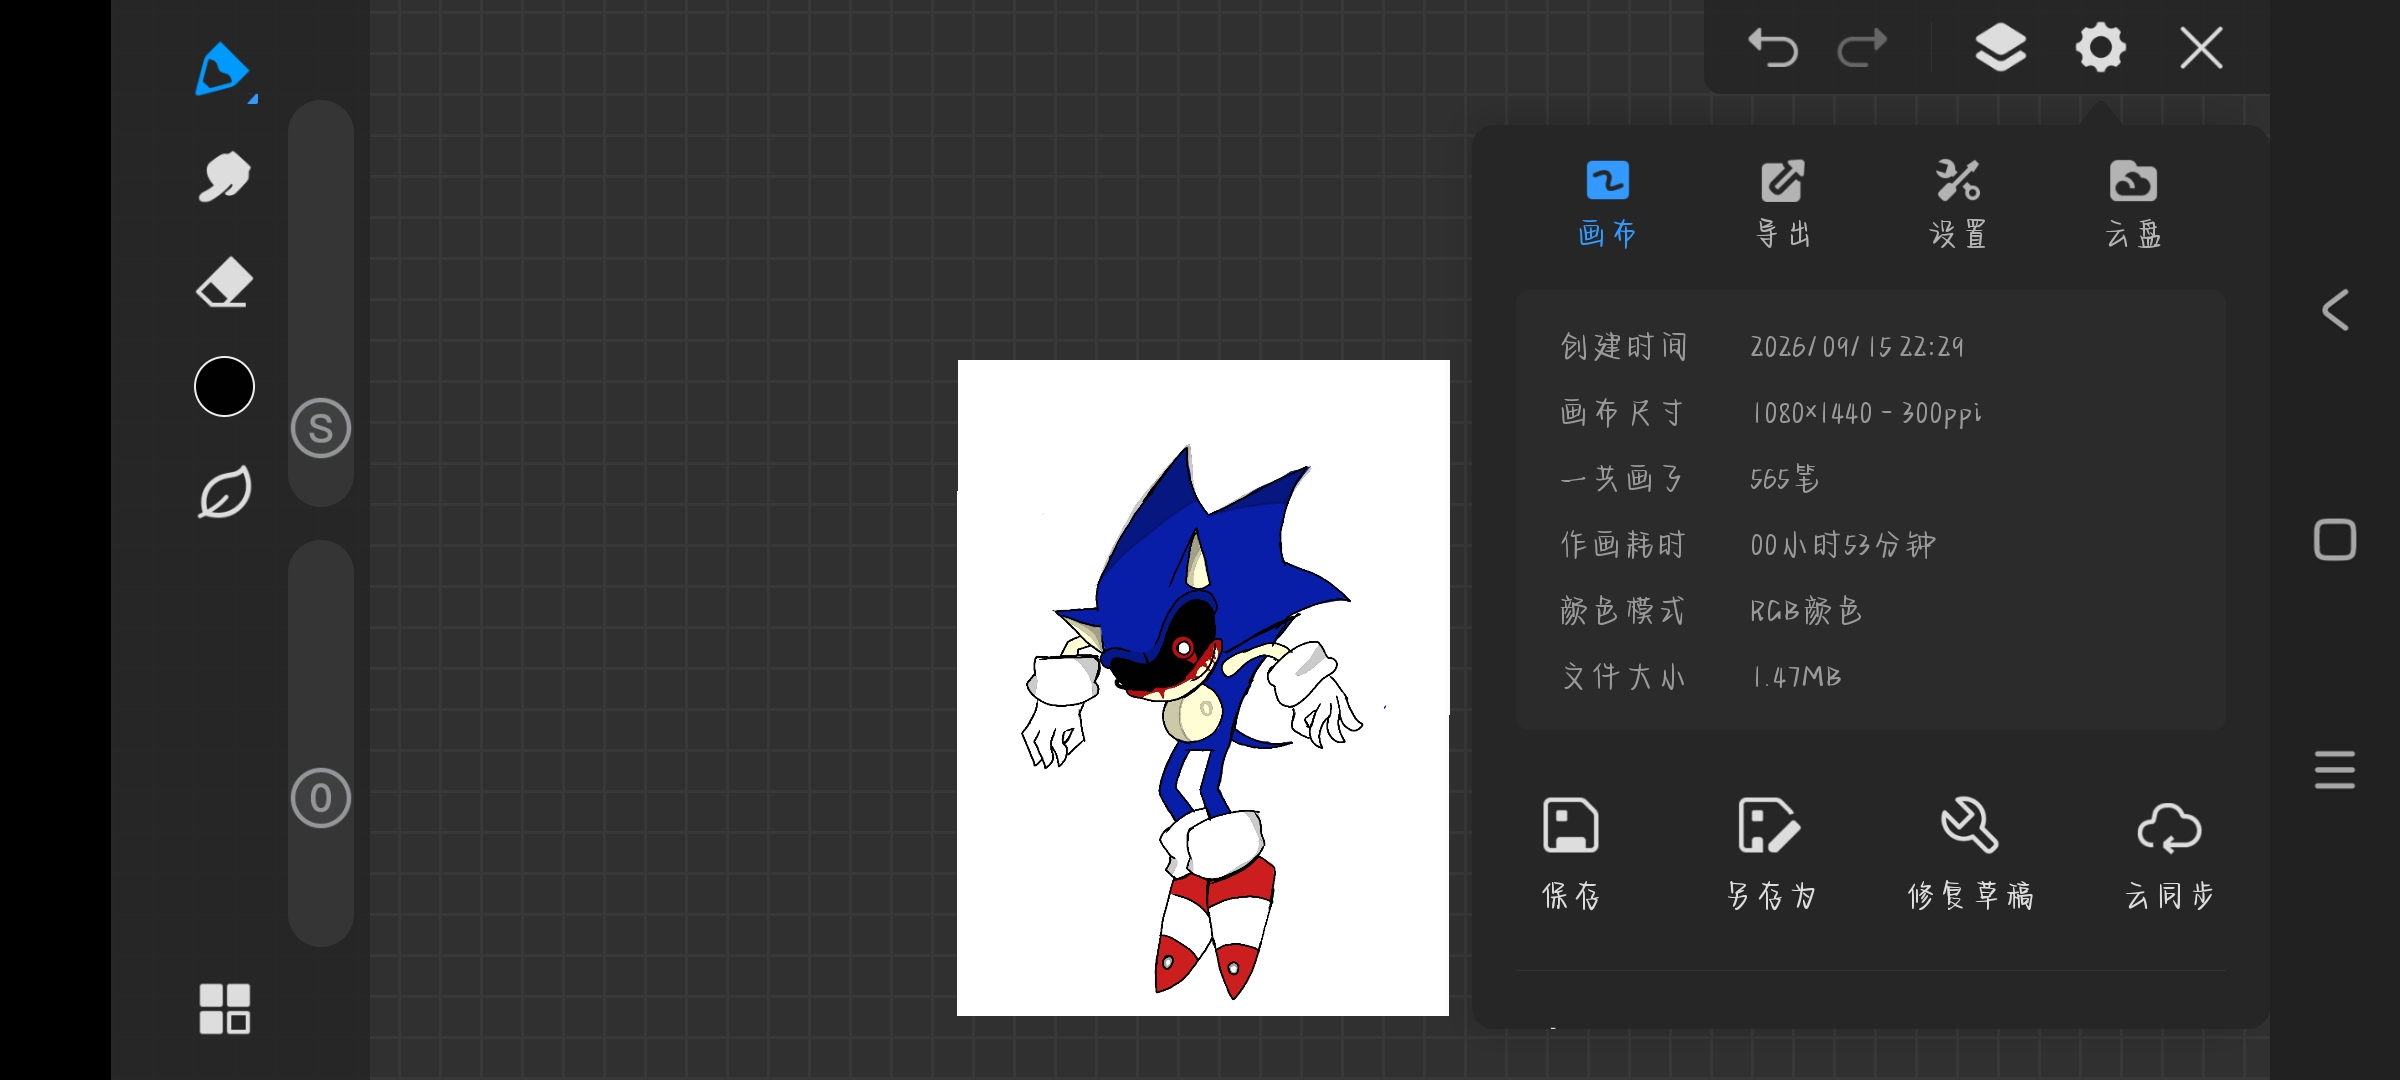Click the redo arrow
Viewport: 2400px width, 1080px height.
coord(1862,48)
